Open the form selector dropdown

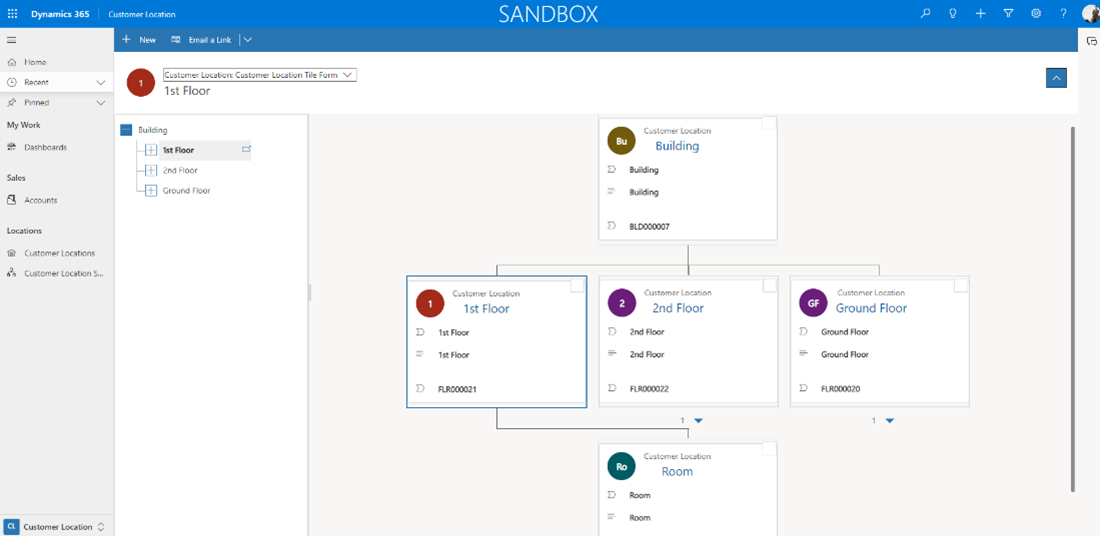coord(260,75)
